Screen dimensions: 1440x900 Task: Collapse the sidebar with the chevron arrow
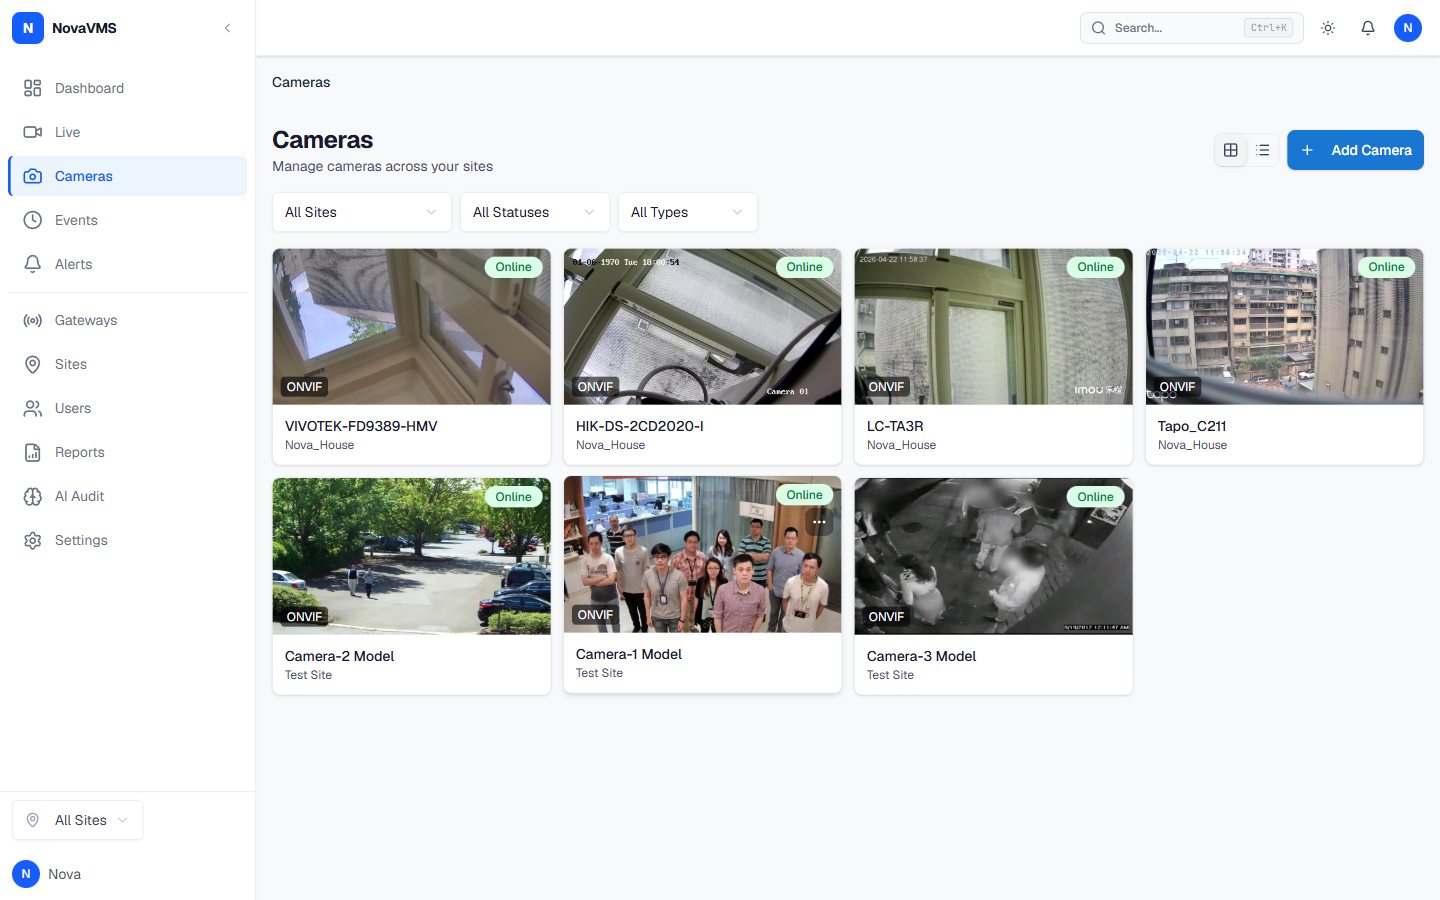[228, 28]
